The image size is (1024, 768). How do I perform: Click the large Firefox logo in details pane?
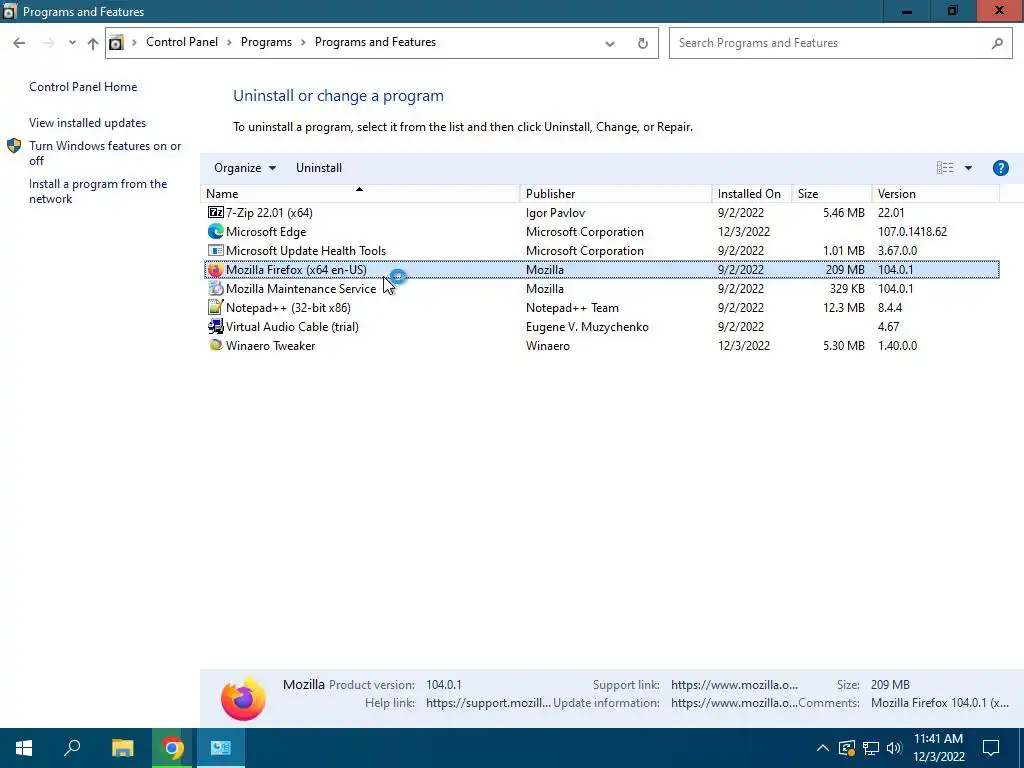[243, 698]
